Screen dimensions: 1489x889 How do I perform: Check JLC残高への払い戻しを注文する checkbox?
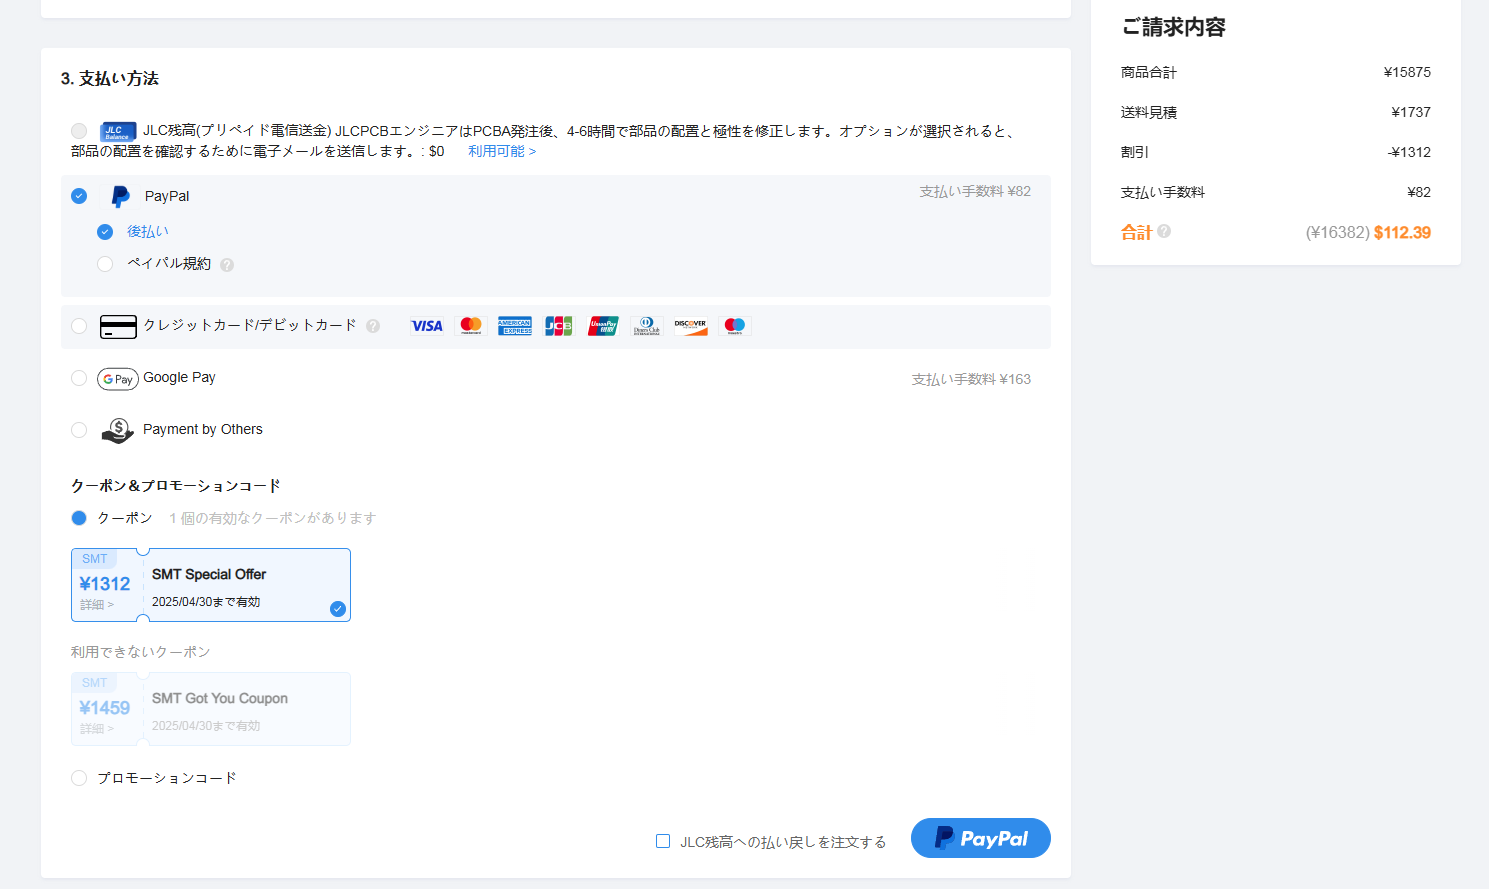pos(663,841)
